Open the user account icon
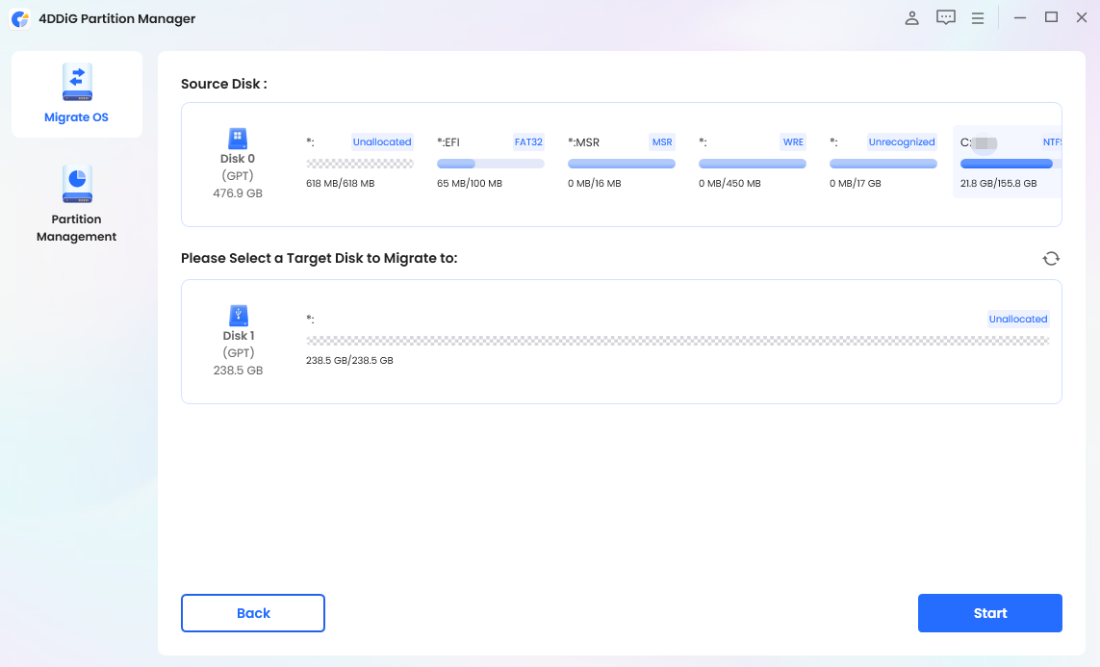The height and width of the screenshot is (667, 1100). pyautogui.click(x=911, y=18)
